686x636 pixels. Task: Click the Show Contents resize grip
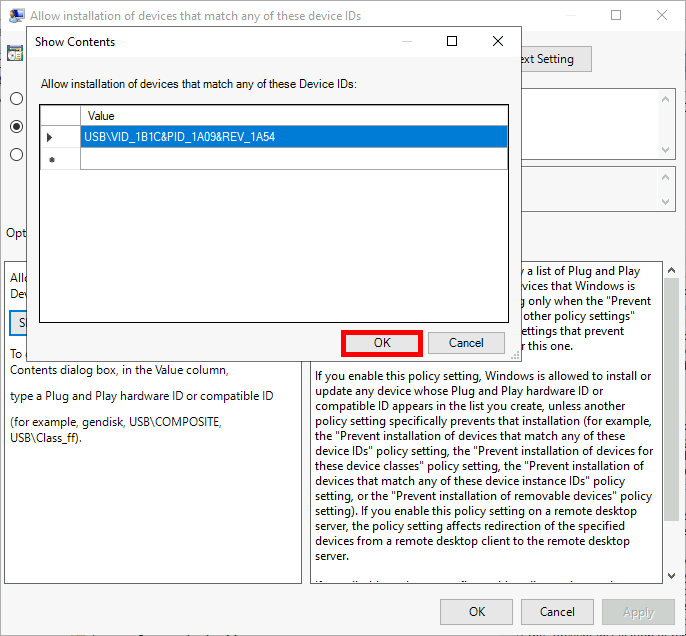[x=515, y=356]
